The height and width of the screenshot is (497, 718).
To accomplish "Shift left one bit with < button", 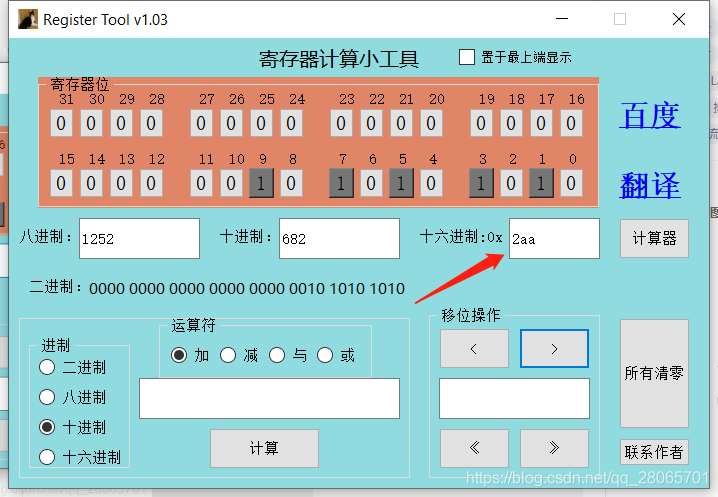I will 474,349.
